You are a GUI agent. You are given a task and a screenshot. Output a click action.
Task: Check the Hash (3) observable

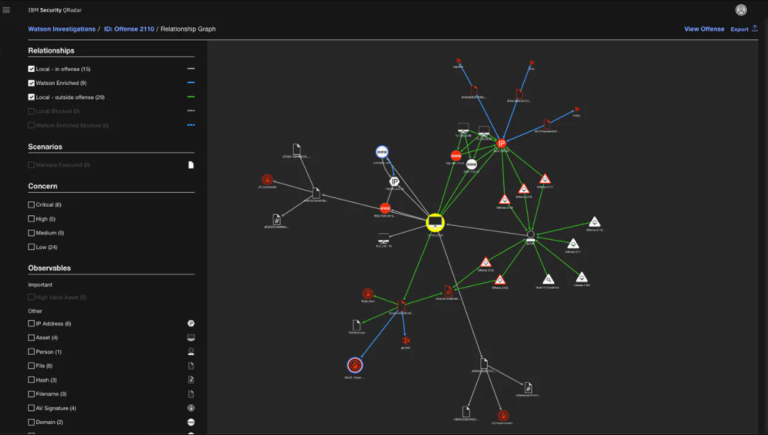coord(31,380)
